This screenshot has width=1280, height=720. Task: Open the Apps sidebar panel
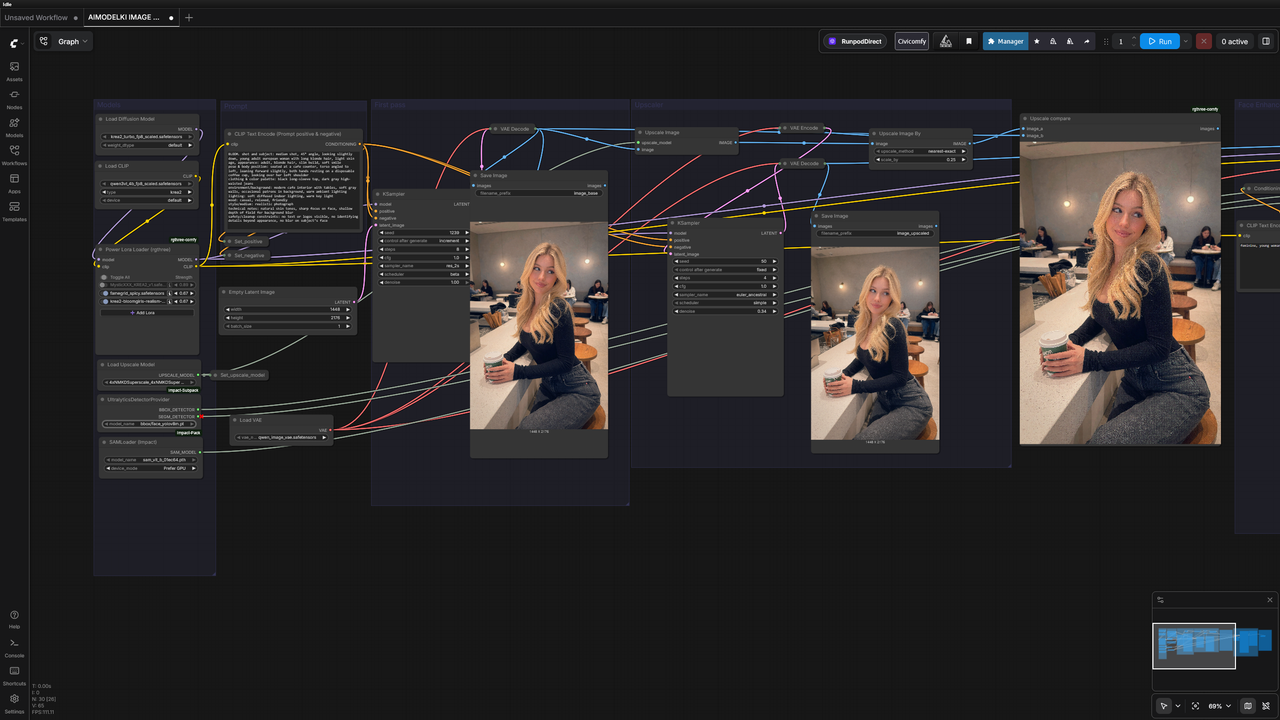pyautogui.click(x=14, y=182)
